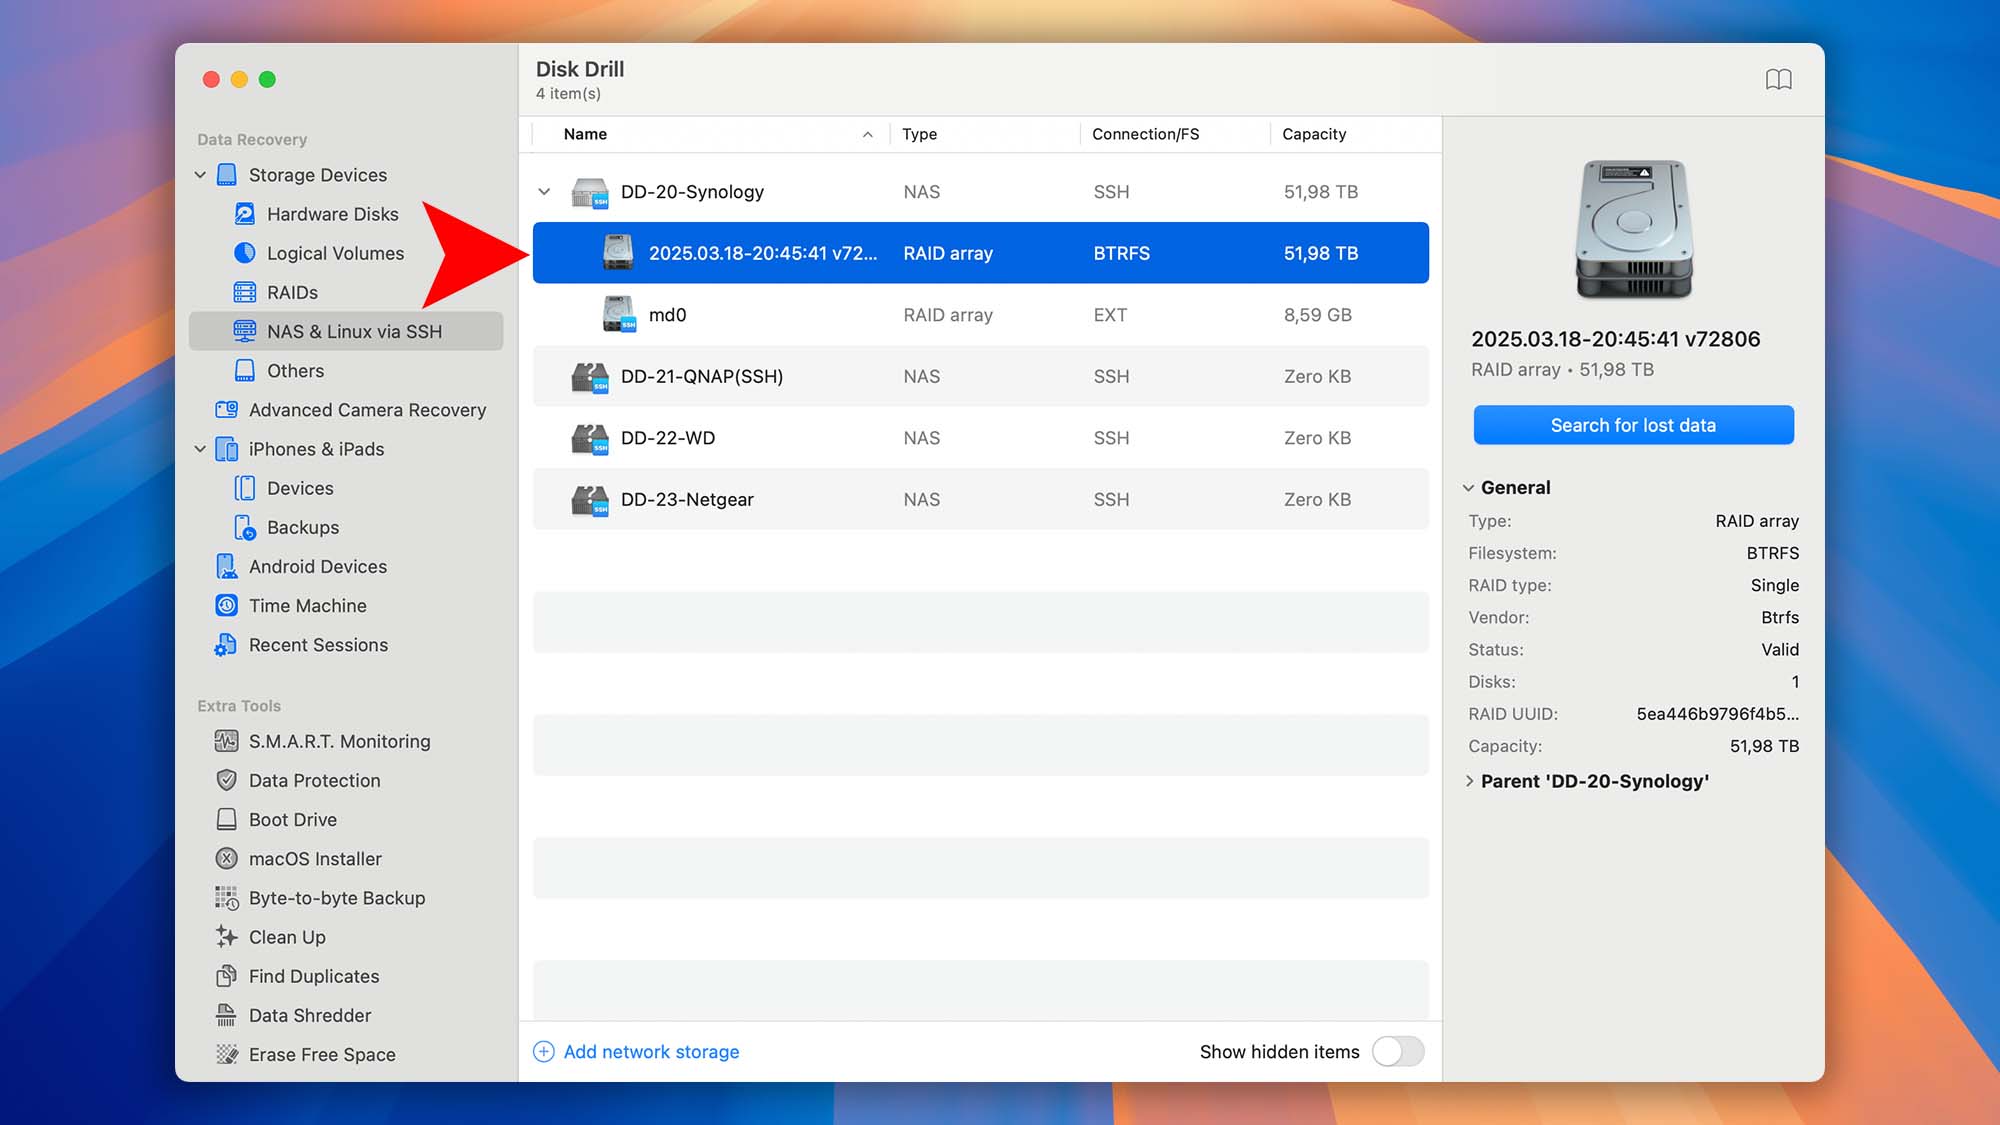
Task: Toggle Show hidden items switch
Action: pos(1398,1051)
